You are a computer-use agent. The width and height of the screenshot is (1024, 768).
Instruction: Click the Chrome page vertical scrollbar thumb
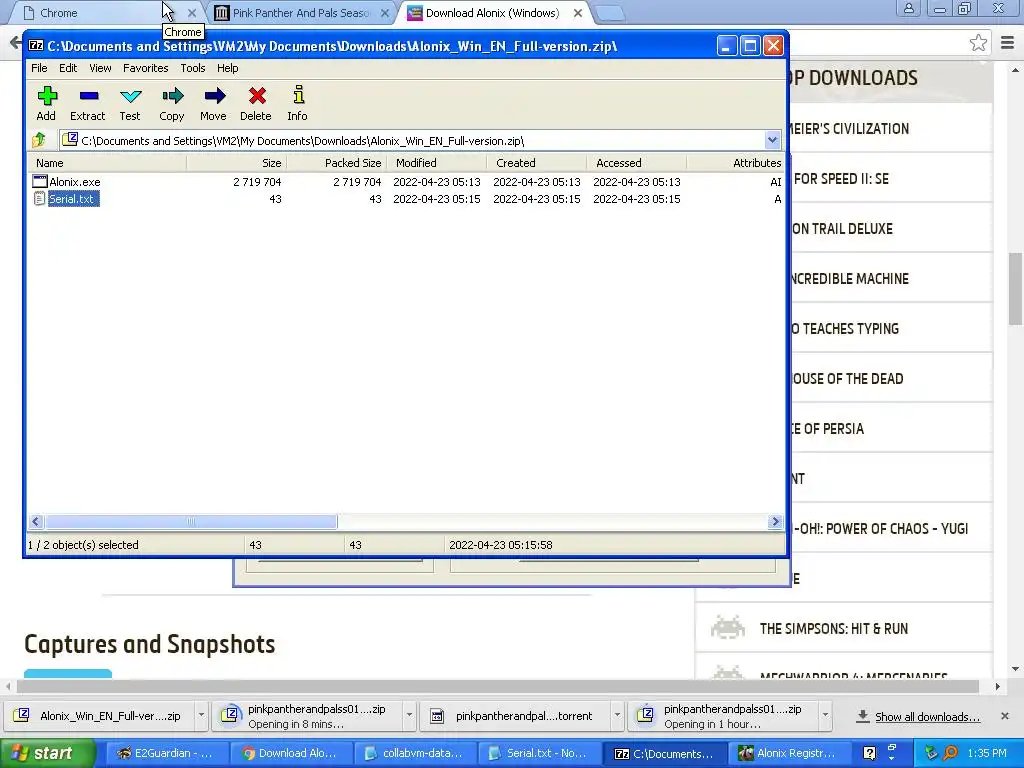tap(1016, 287)
